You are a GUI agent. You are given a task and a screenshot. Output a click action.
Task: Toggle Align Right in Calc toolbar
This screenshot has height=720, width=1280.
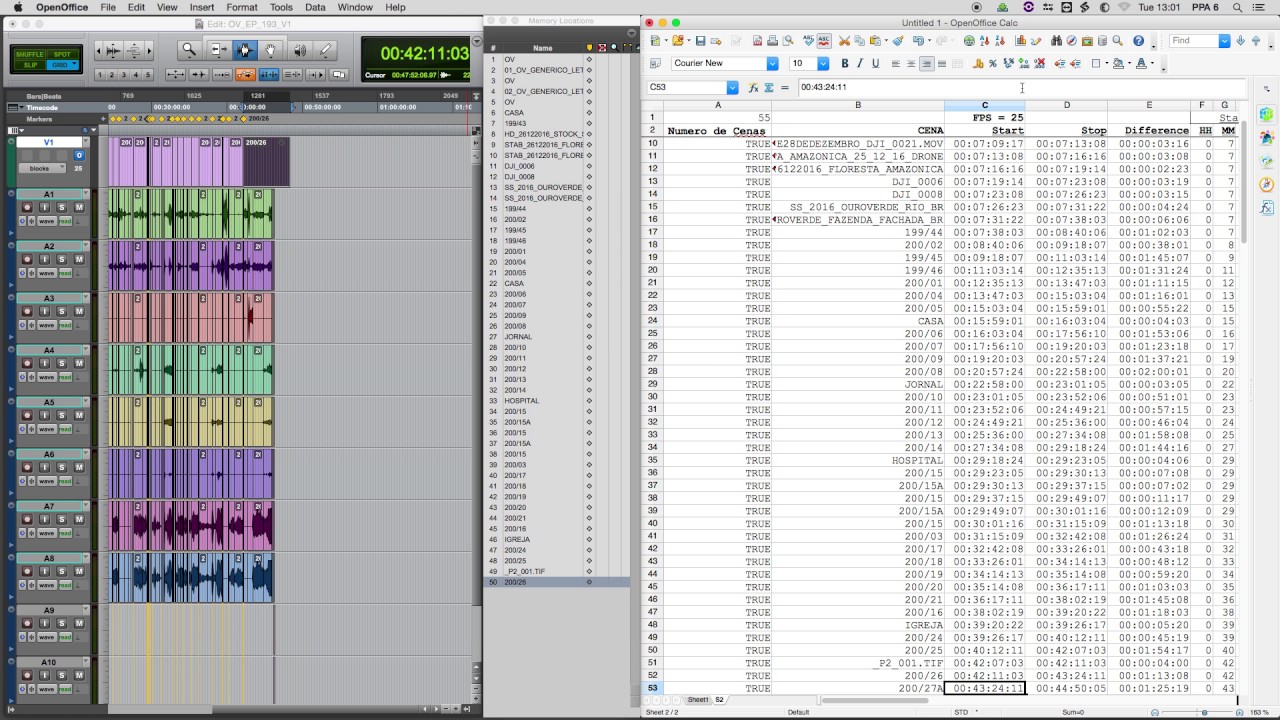(927, 63)
